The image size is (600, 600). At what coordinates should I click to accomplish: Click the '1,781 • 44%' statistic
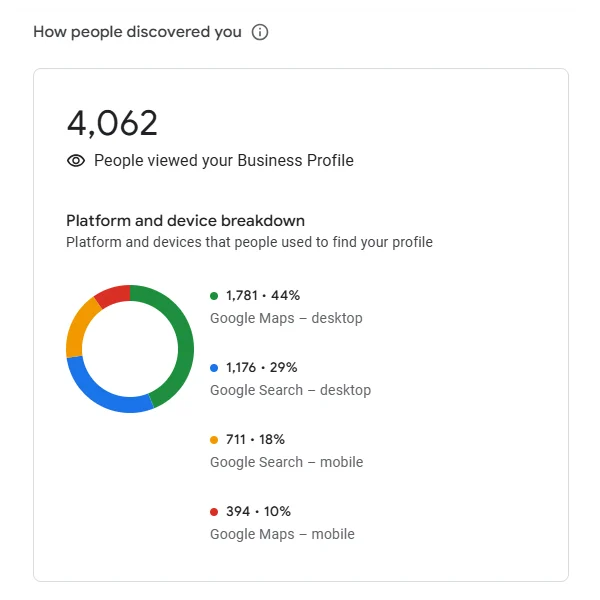pyautogui.click(x=263, y=295)
